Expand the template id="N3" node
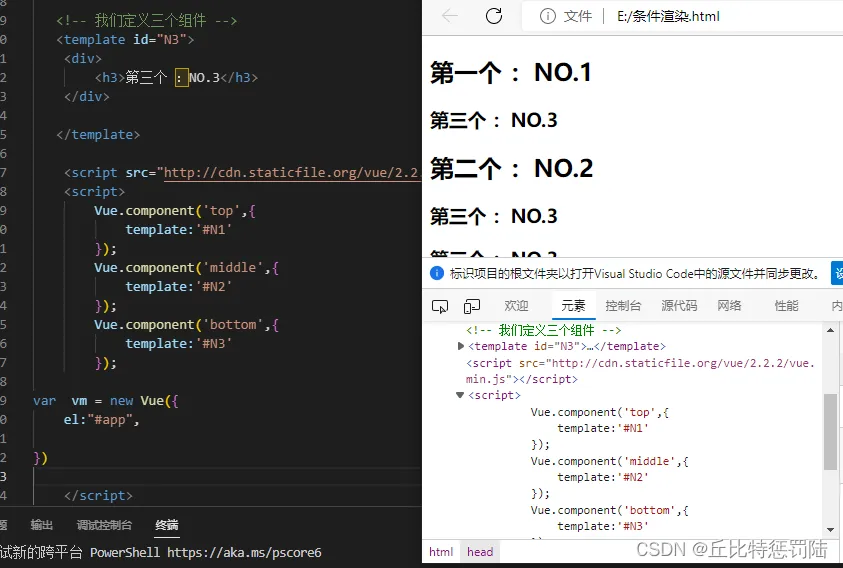This screenshot has height=568, width=843. tap(460, 346)
